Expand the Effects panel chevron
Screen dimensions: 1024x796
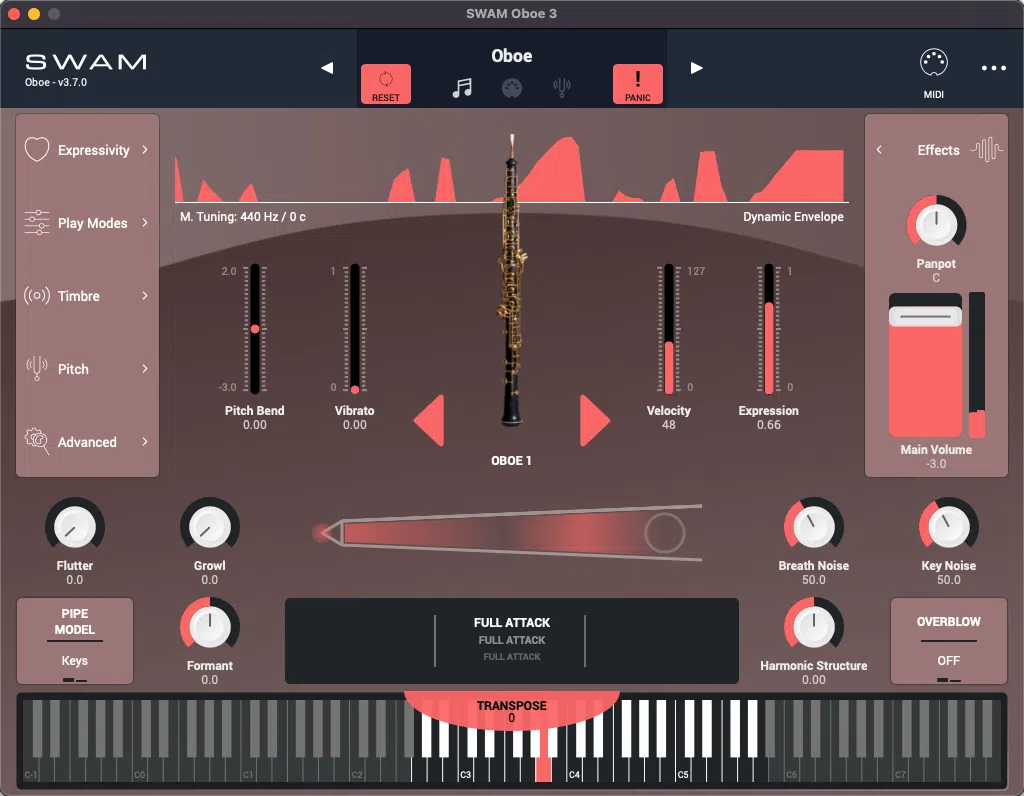pyautogui.click(x=879, y=149)
